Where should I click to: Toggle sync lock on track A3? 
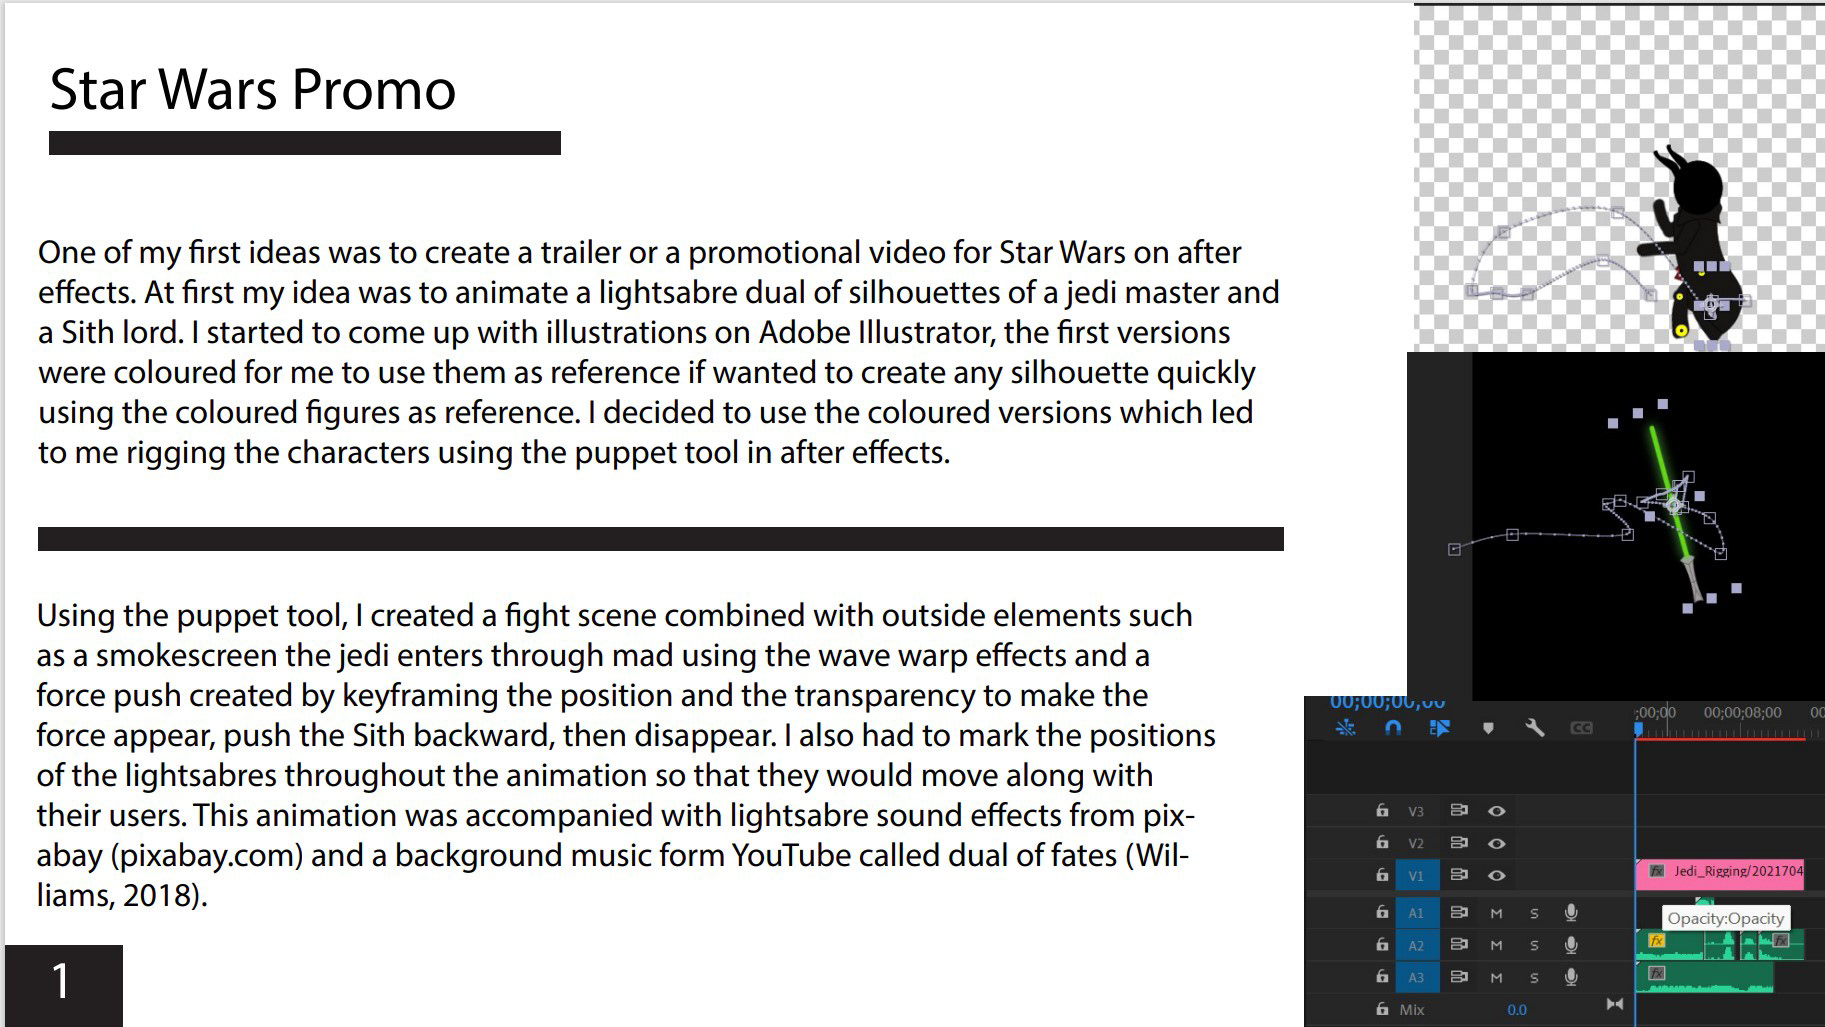pos(1459,977)
